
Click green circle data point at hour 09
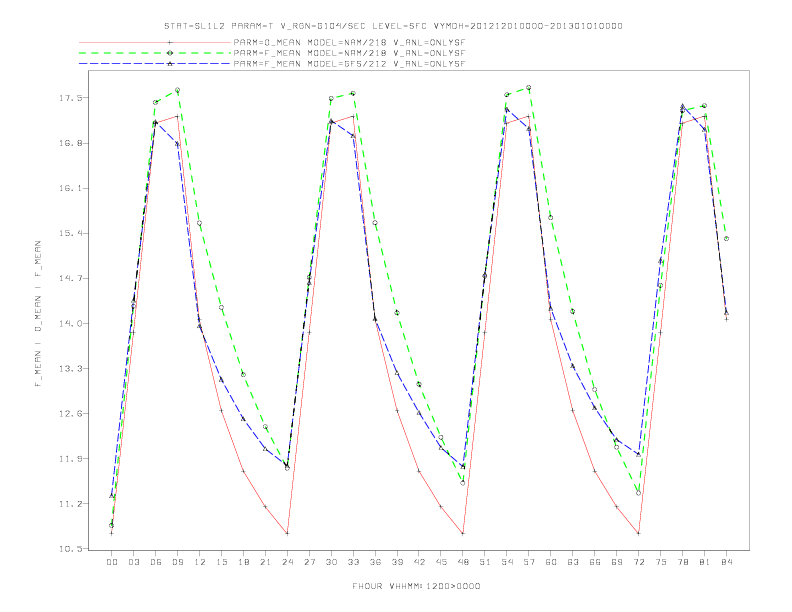click(x=177, y=90)
